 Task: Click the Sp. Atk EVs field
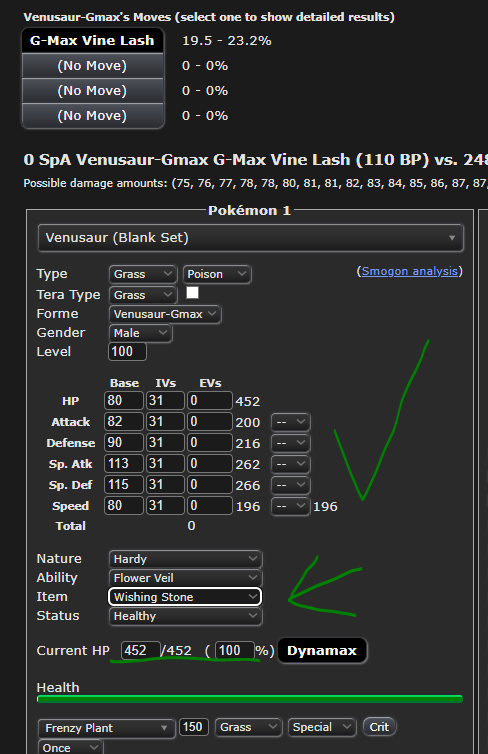(210, 464)
